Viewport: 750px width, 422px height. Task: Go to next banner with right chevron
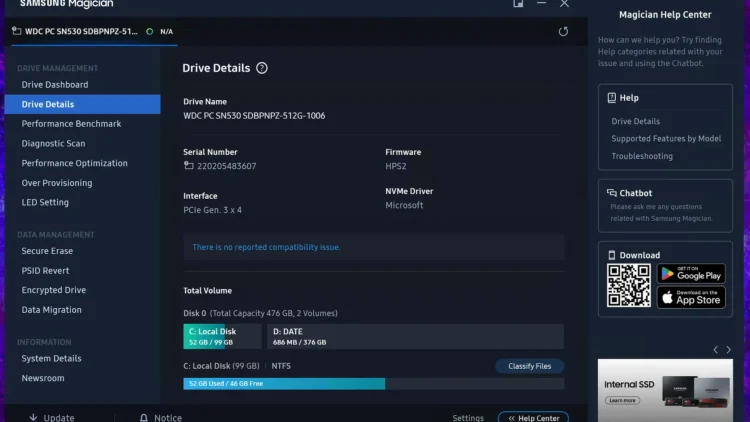click(729, 350)
